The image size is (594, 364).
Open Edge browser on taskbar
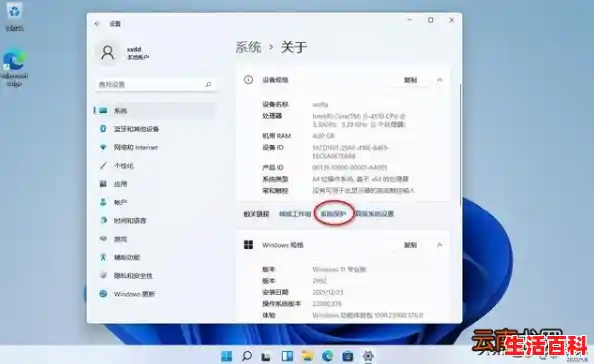[328, 356]
